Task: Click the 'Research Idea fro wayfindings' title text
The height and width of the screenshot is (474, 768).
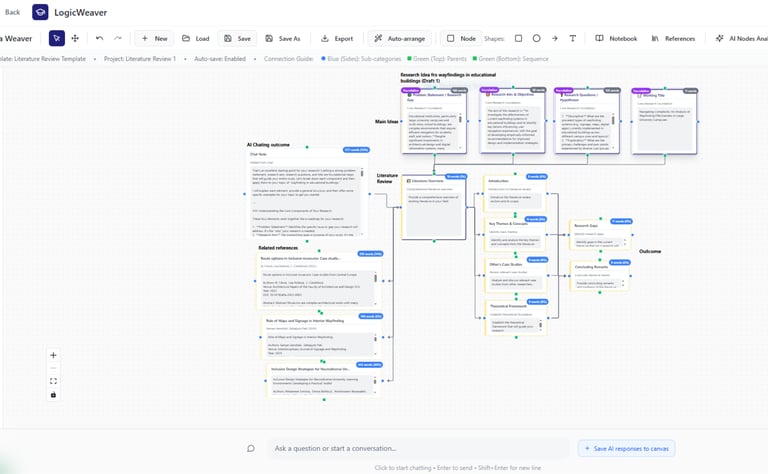Action: [448, 77]
